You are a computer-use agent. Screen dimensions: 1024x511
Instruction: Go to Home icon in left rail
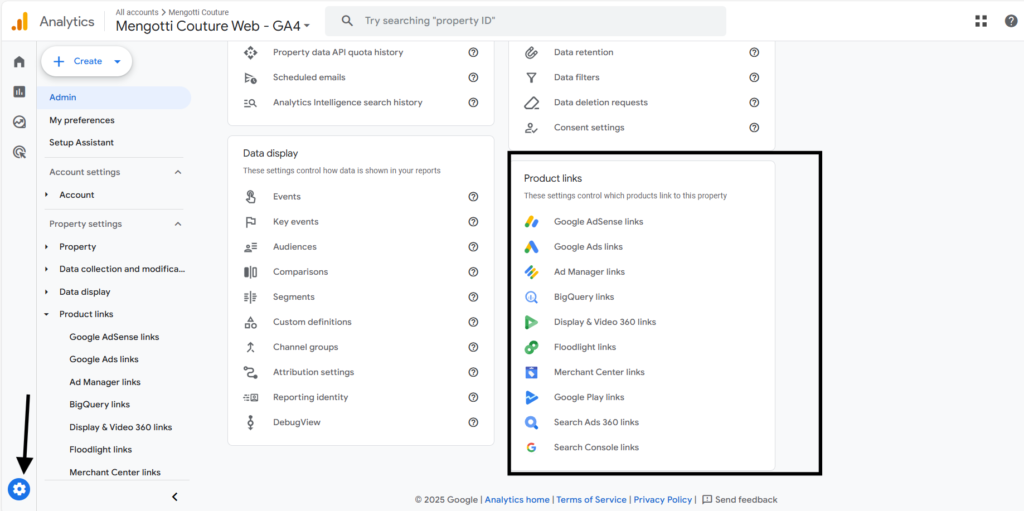click(x=19, y=61)
